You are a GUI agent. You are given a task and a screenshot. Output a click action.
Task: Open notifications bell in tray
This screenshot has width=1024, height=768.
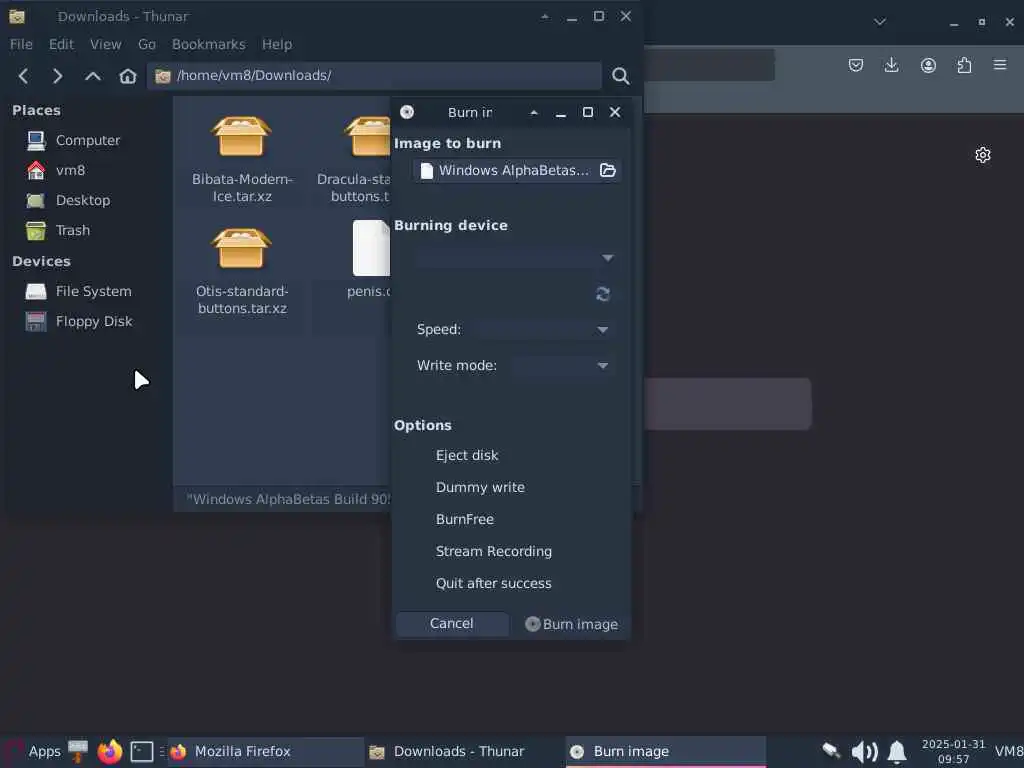(x=897, y=752)
